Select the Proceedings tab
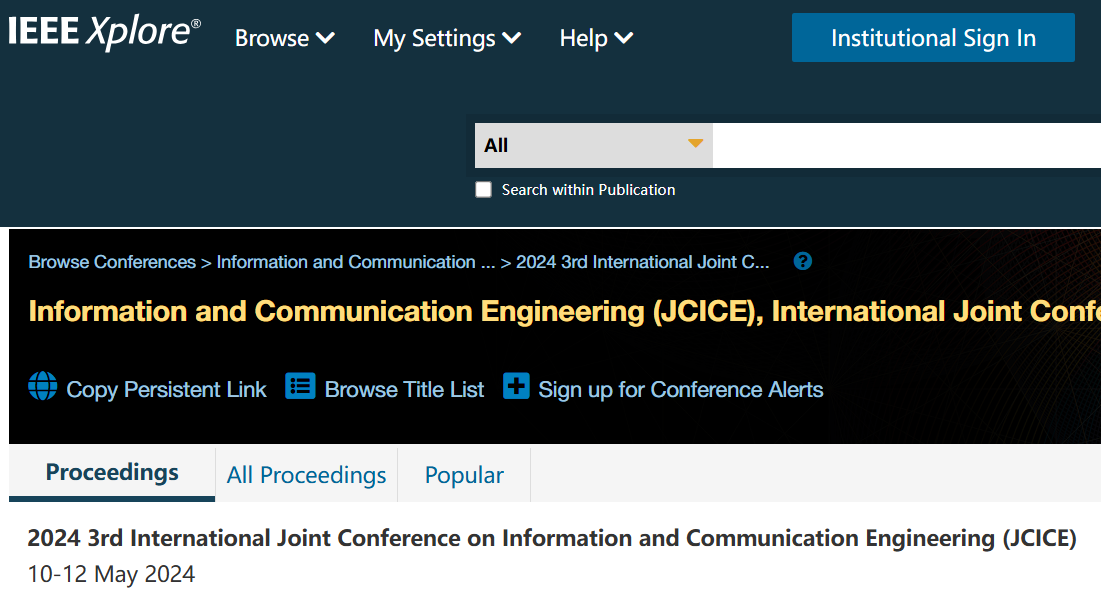Screen dimensions: 1101x607 click(112, 473)
